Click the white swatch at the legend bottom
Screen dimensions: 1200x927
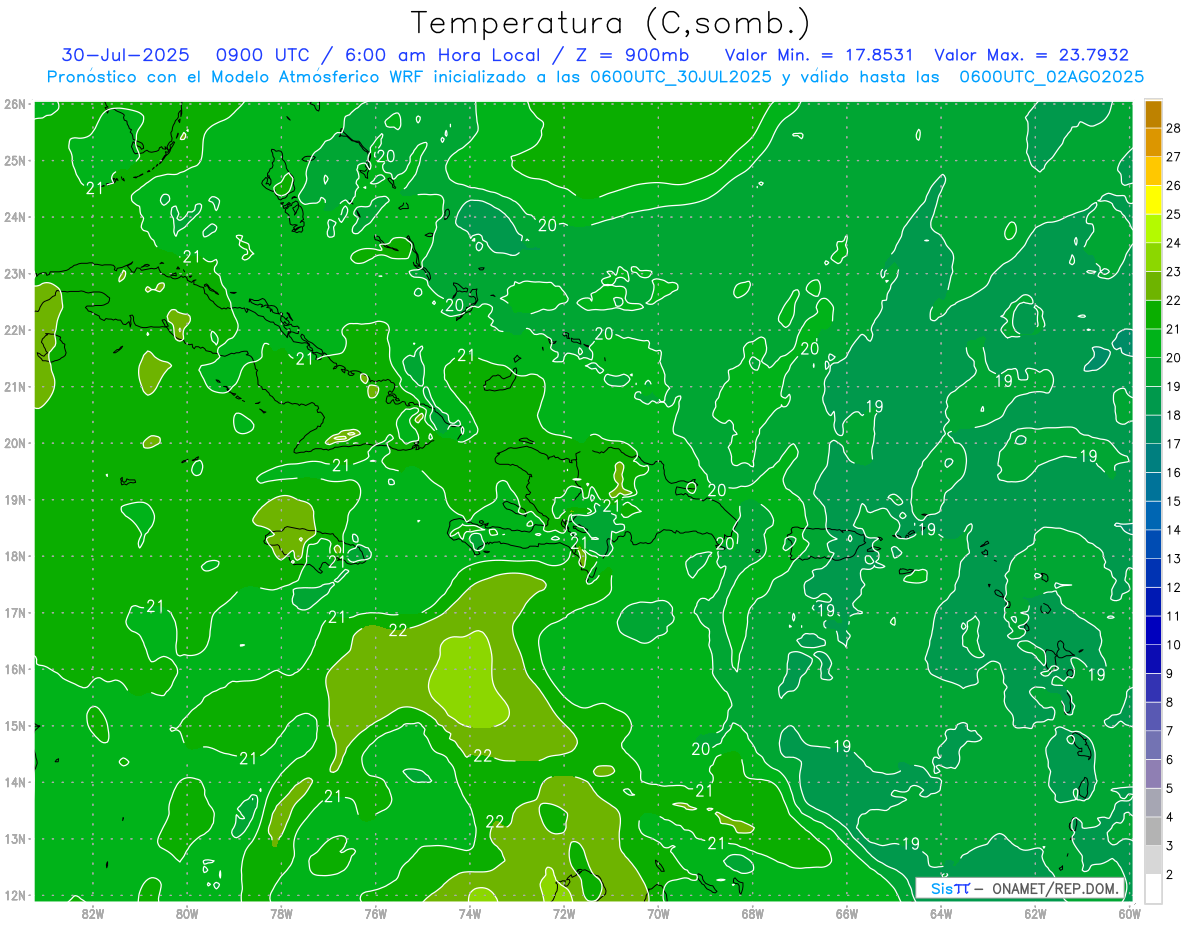pos(1153,888)
